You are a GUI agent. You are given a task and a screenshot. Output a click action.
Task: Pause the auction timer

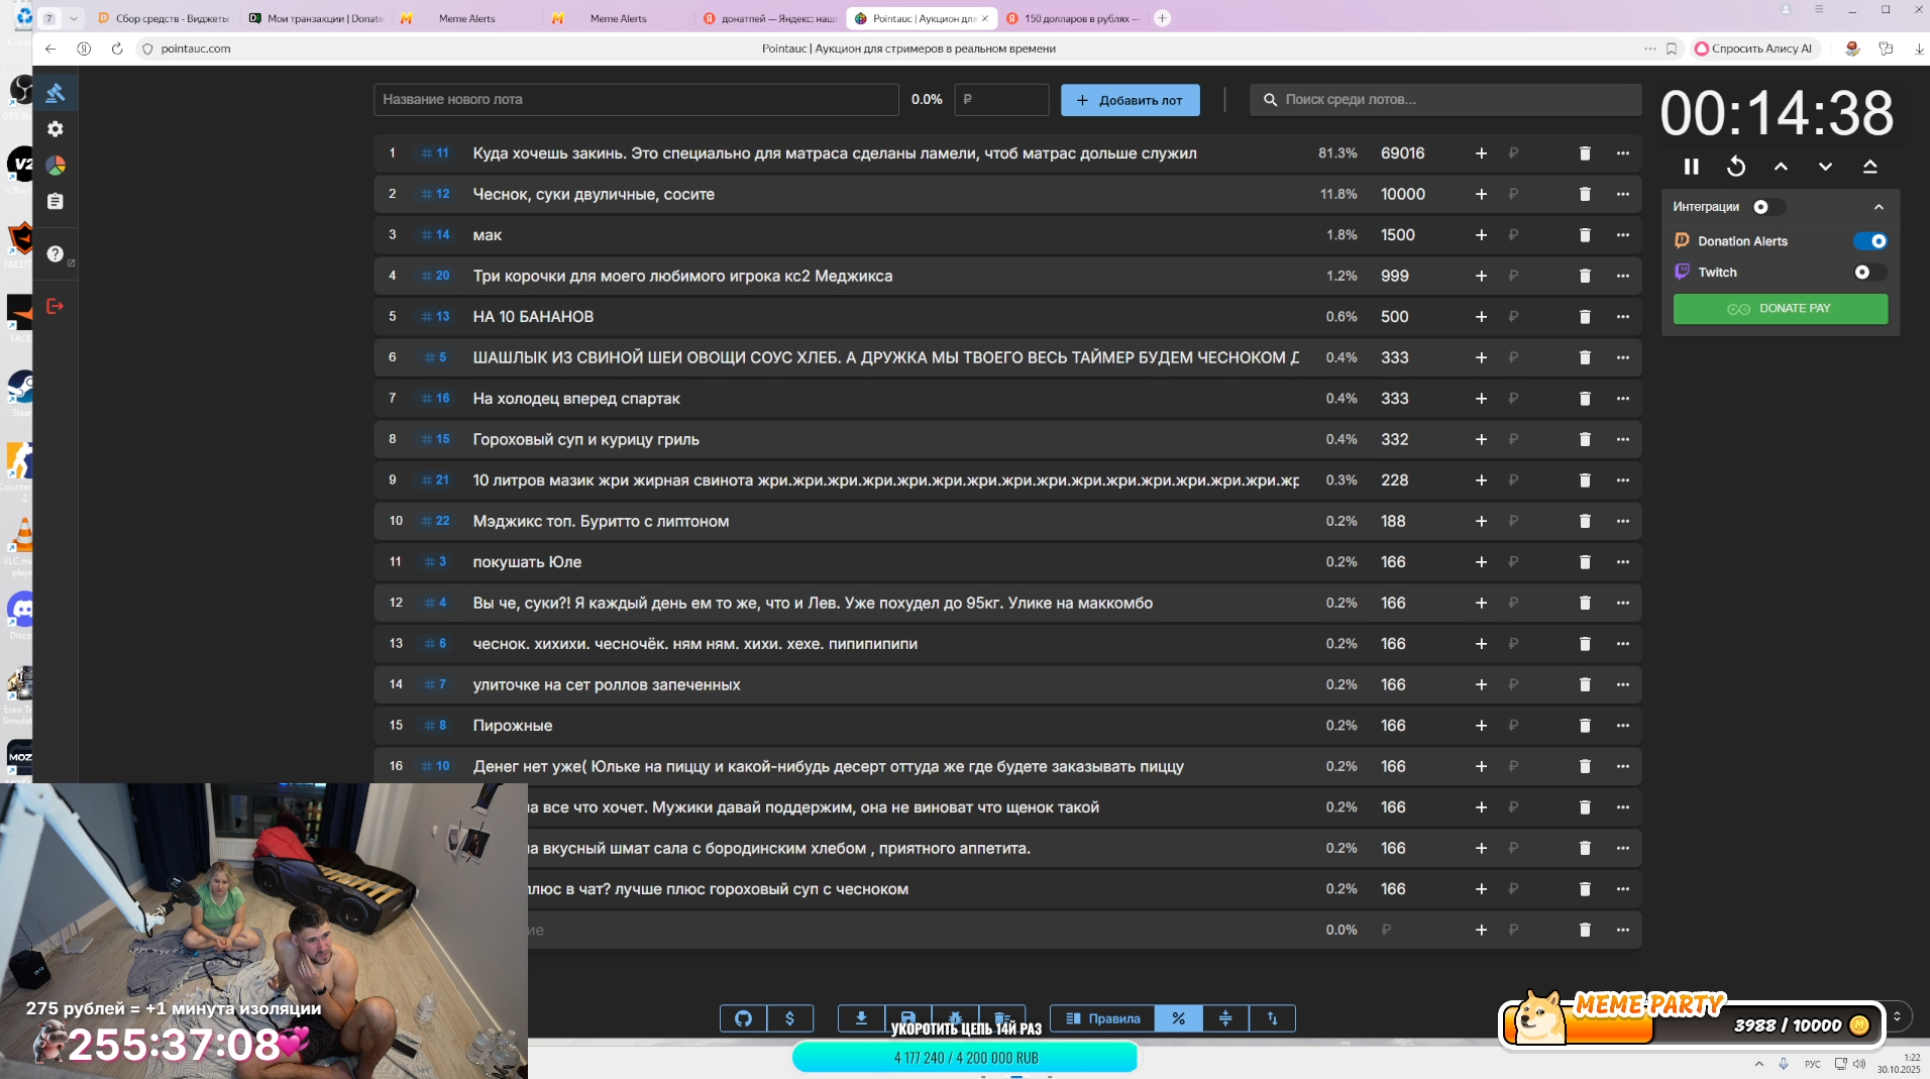click(1691, 166)
